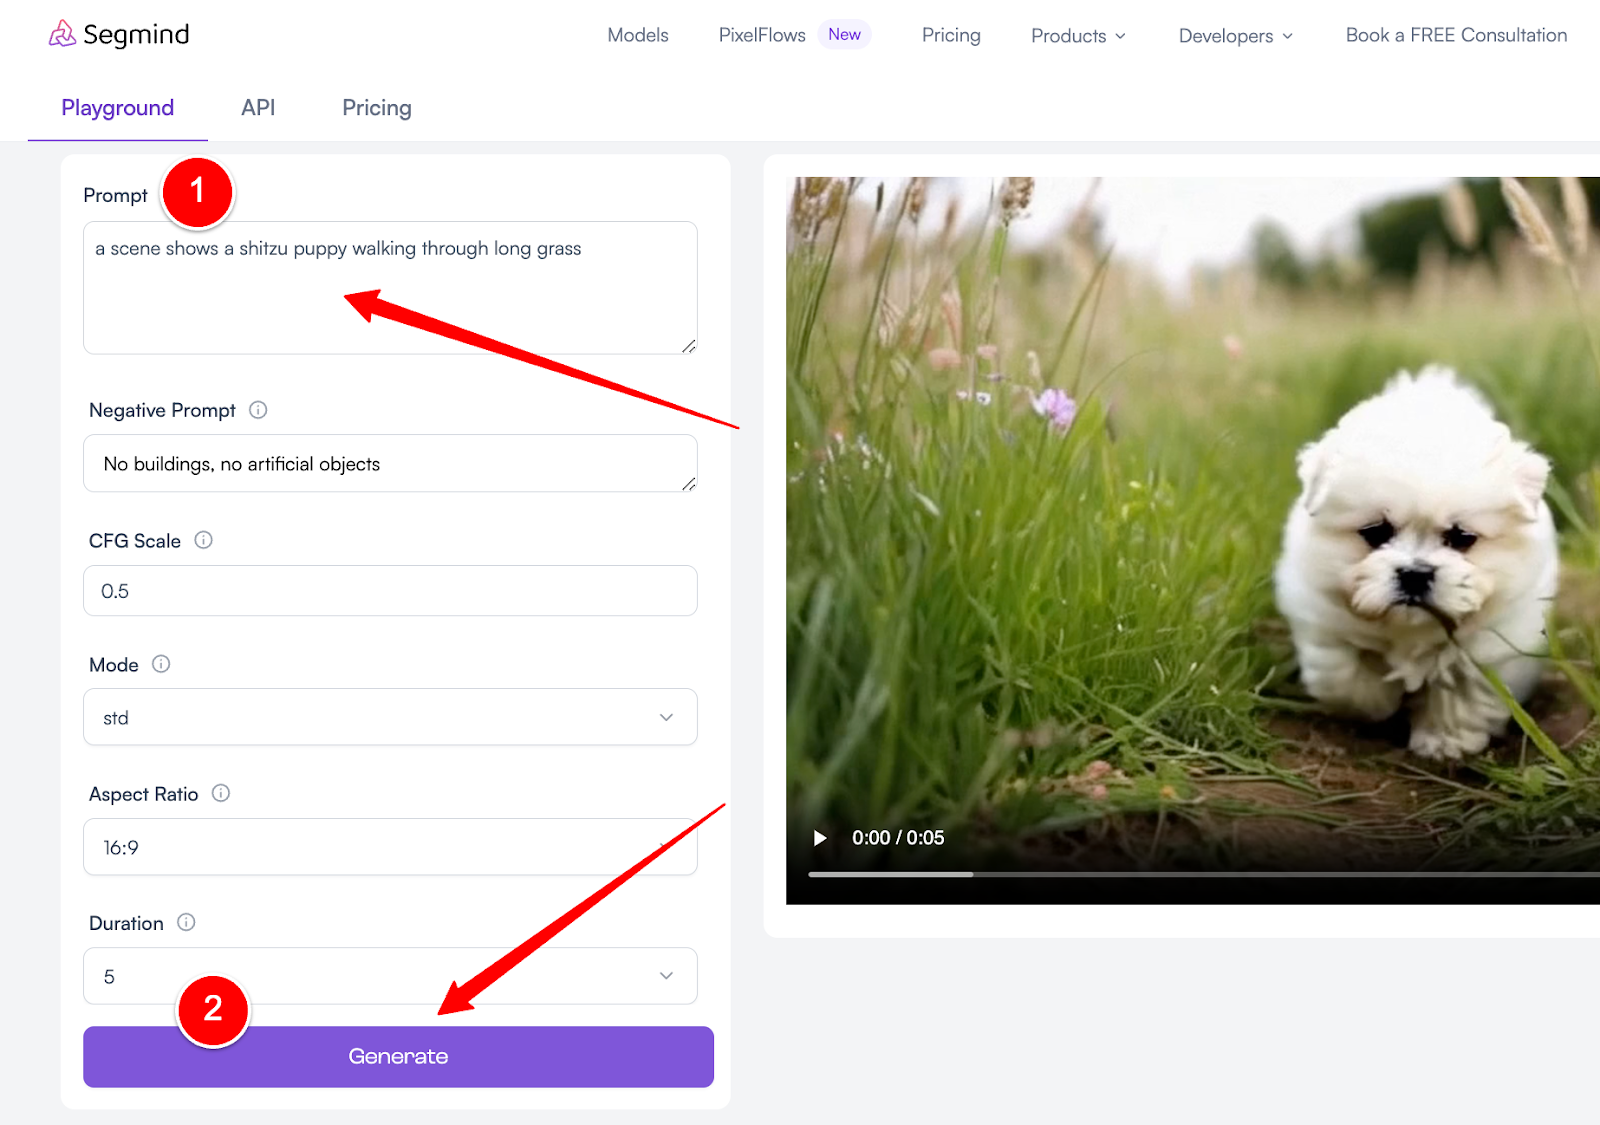Open Pricing in the top navigation
The width and height of the screenshot is (1600, 1125).
(951, 35)
